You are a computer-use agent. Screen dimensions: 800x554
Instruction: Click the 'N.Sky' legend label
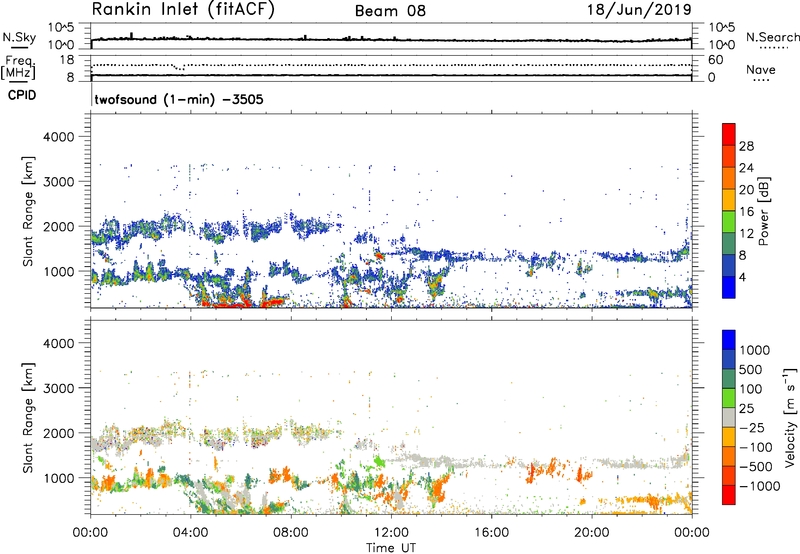[x=19, y=37]
